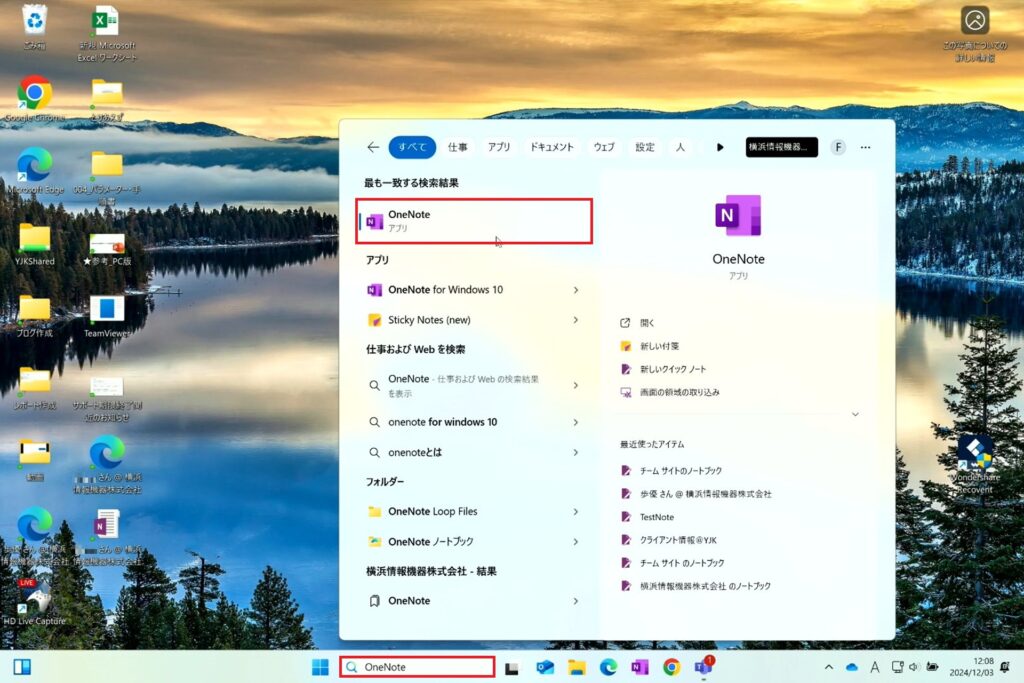1024x683 pixels.
Task: Click the Google Chrome desktop shortcut
Action: click(x=35, y=99)
